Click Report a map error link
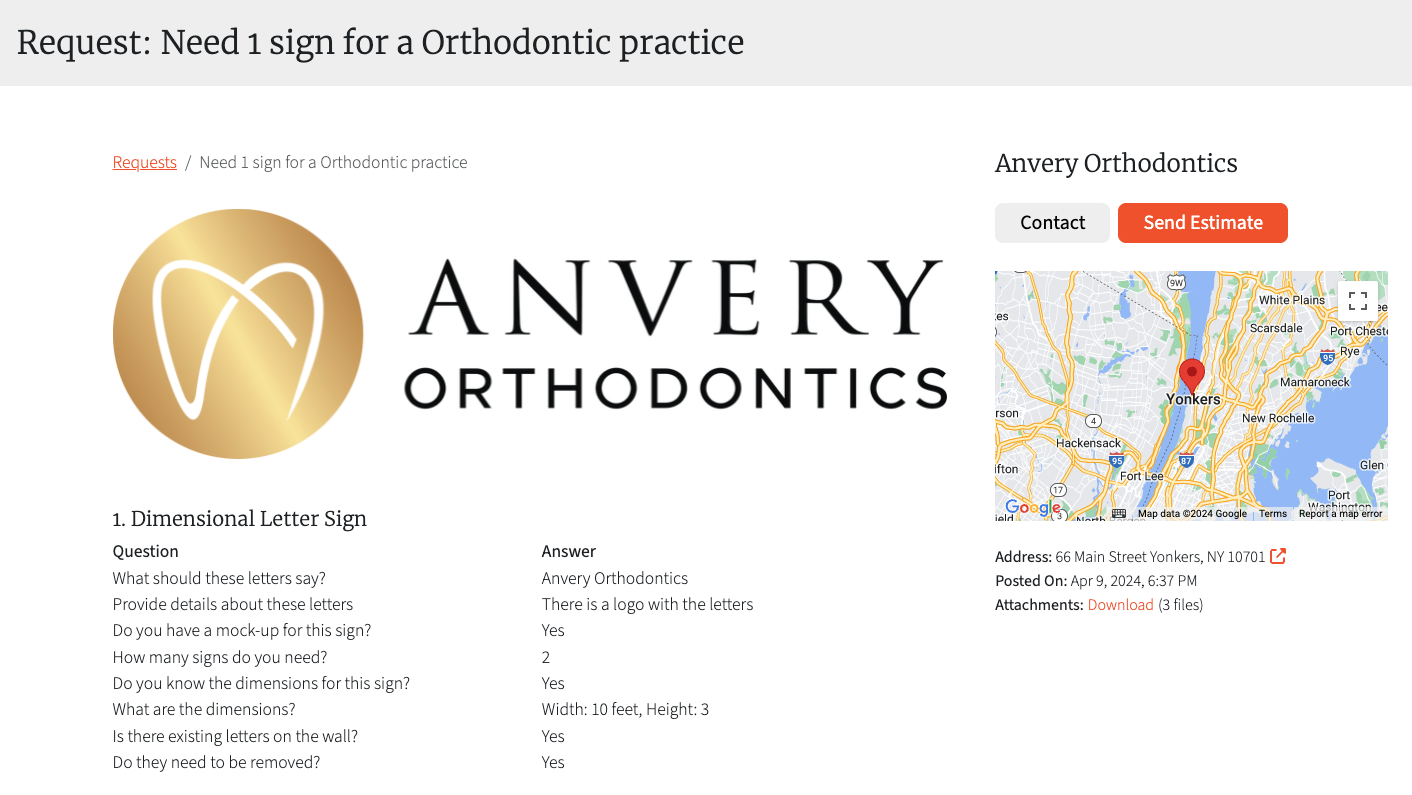The image size is (1412, 795). pos(1340,514)
